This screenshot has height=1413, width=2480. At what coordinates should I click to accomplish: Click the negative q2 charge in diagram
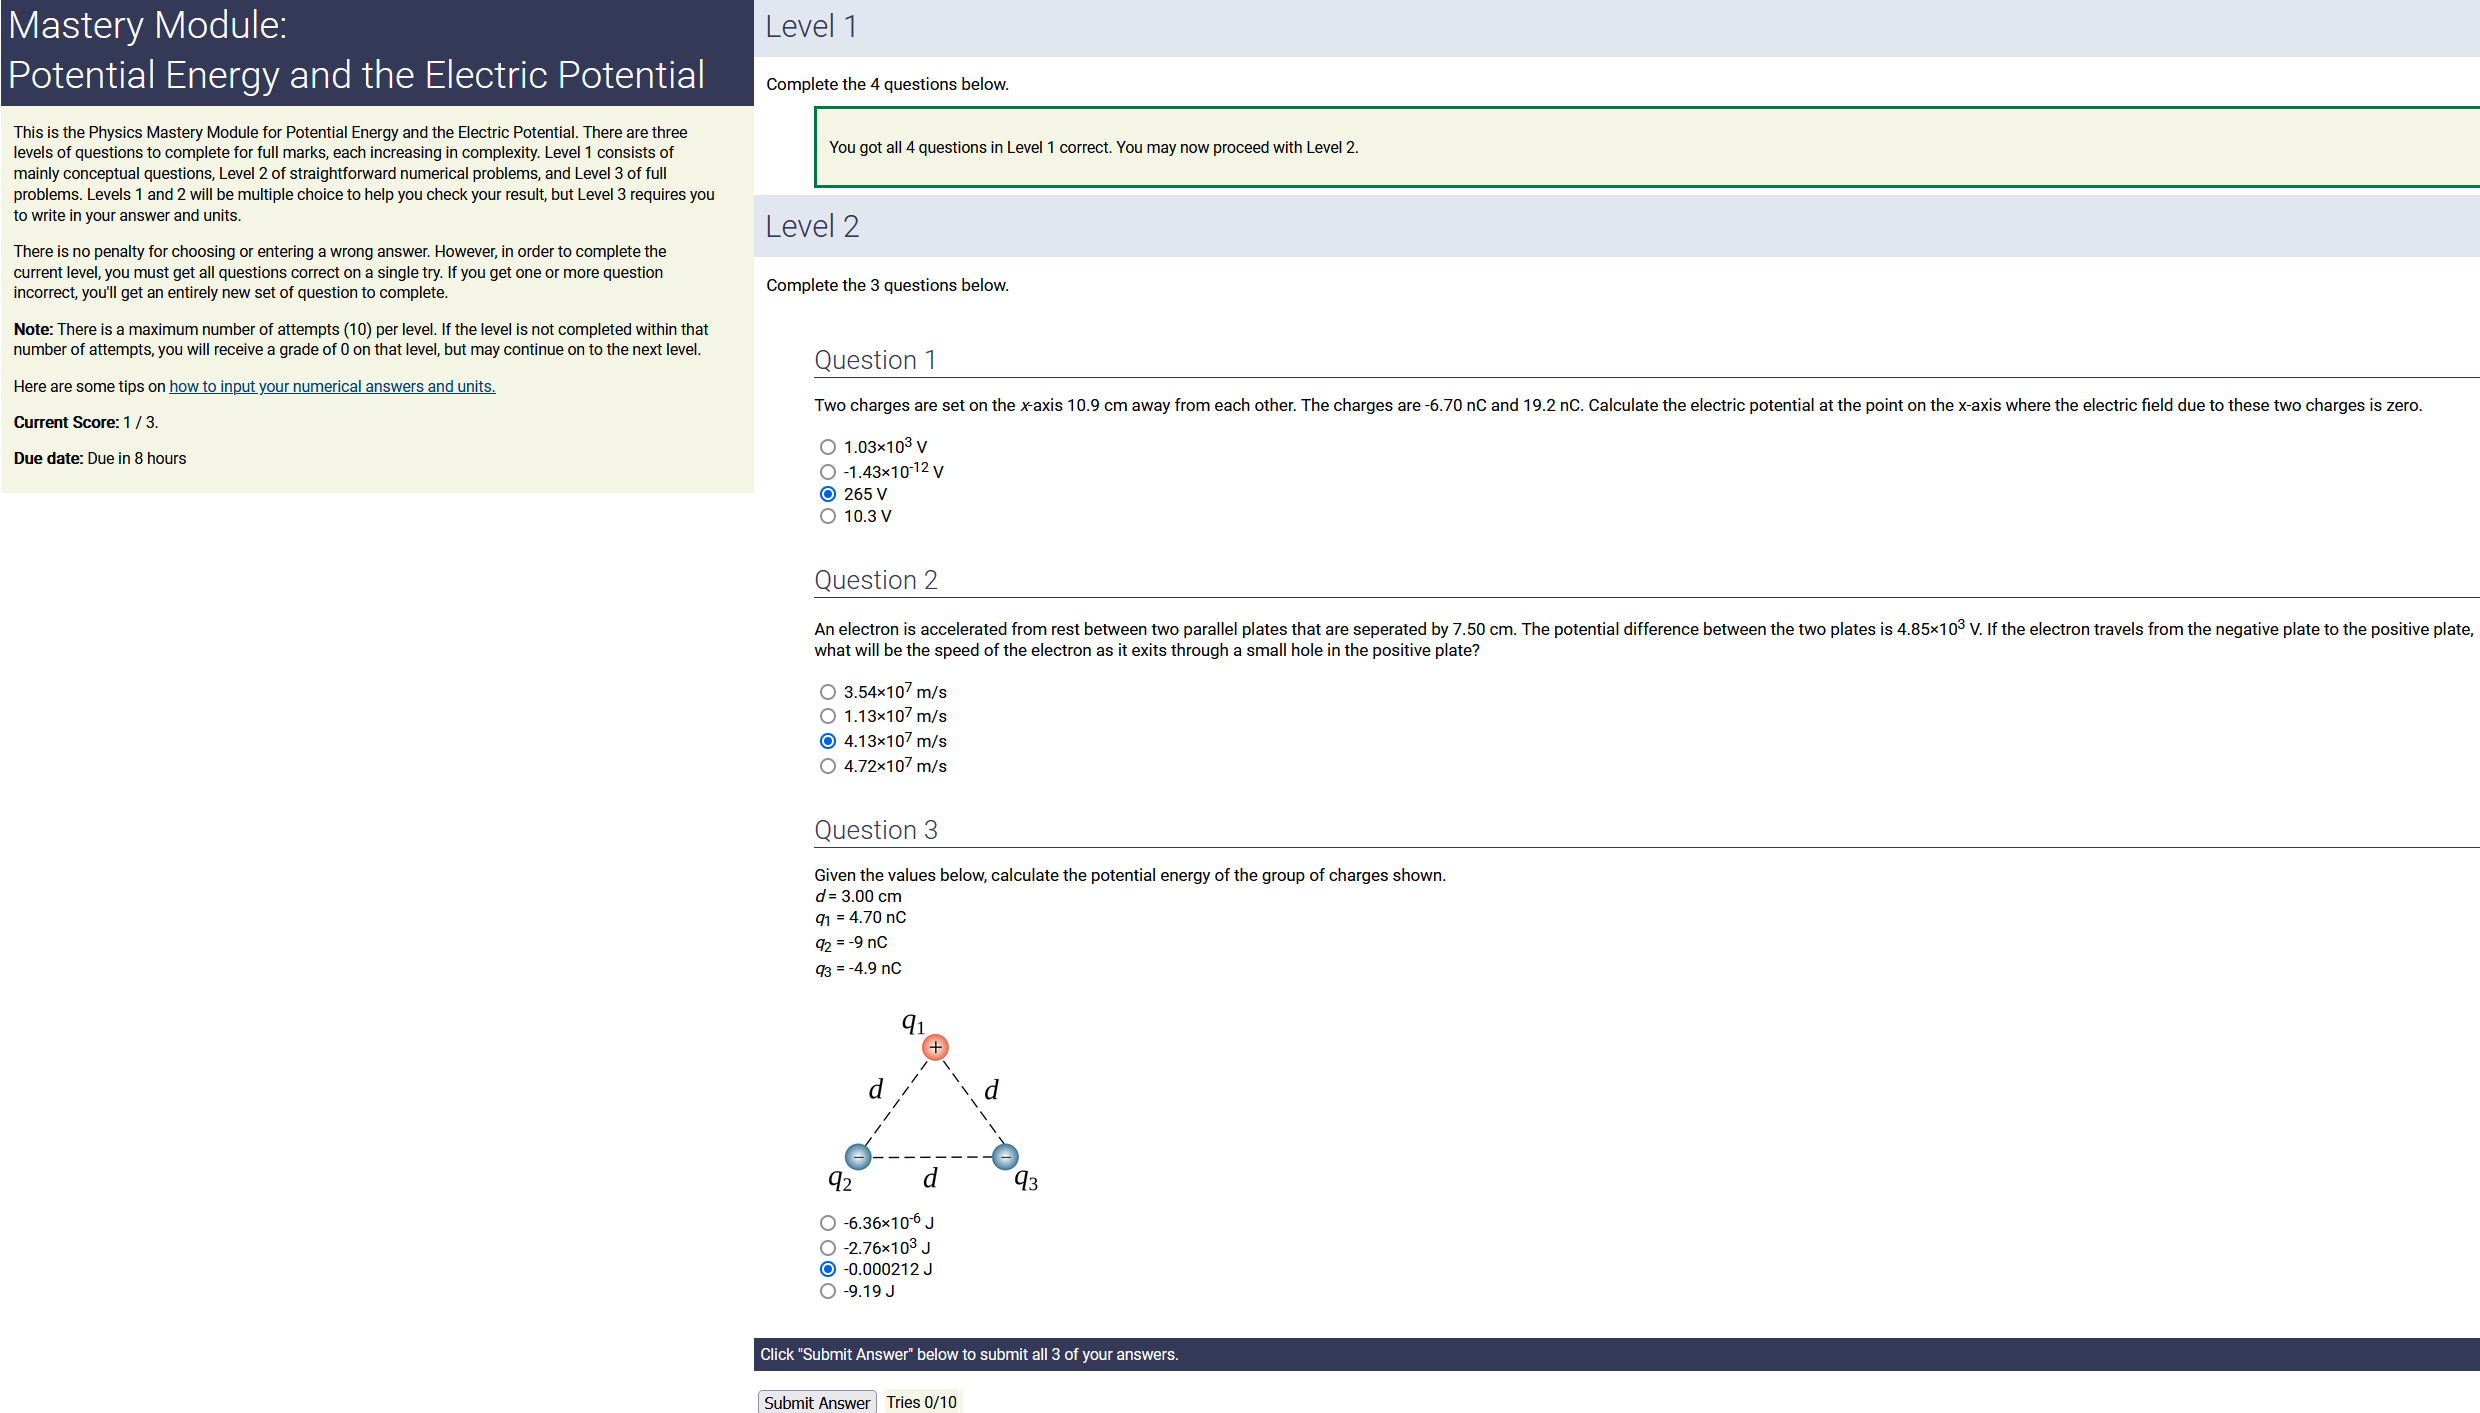[x=858, y=1157]
